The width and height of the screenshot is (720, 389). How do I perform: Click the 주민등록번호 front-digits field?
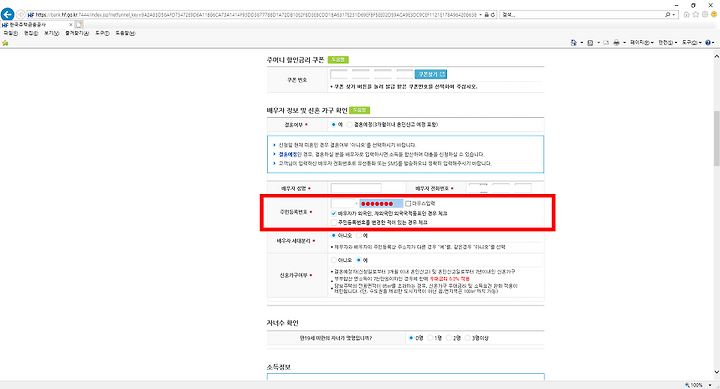[343, 203]
